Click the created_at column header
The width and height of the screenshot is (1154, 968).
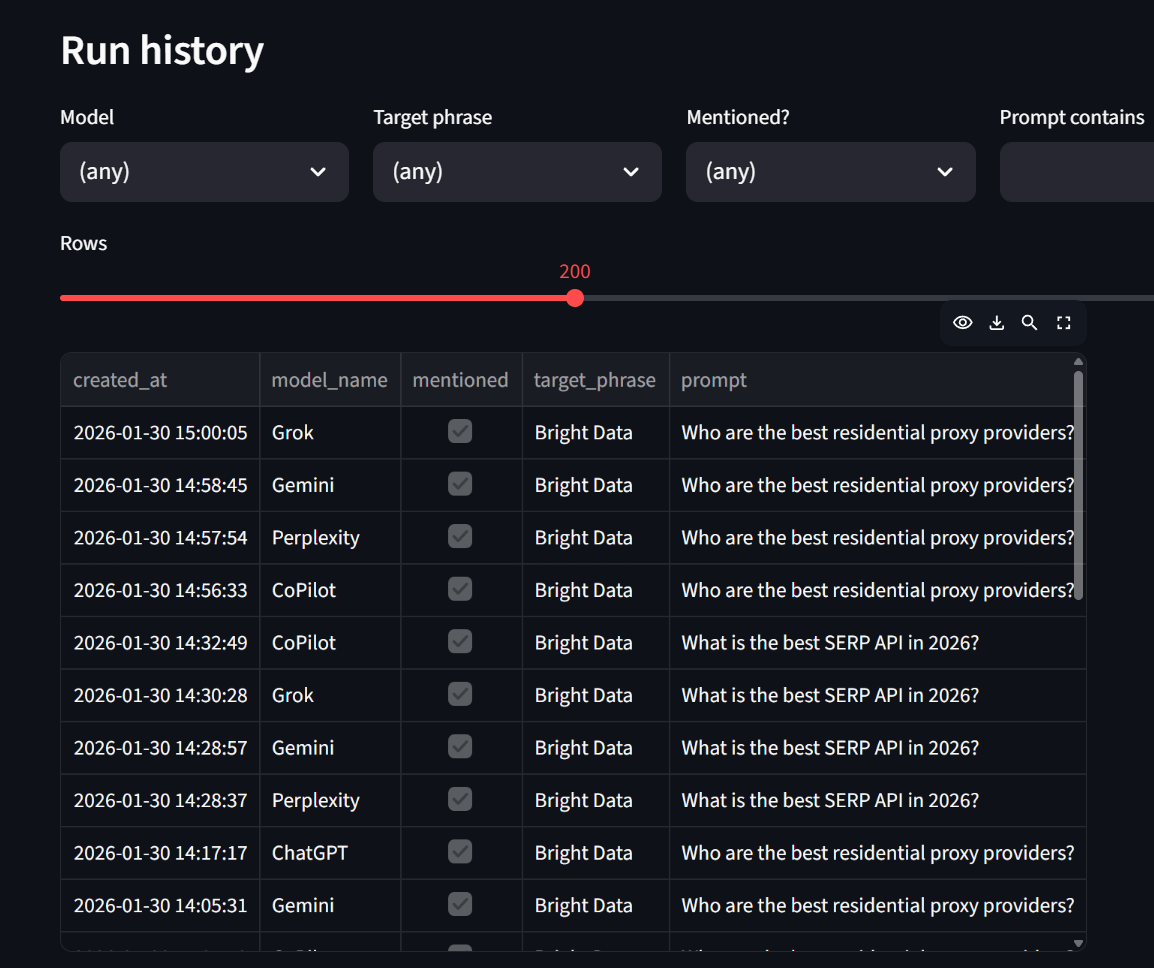pos(120,379)
